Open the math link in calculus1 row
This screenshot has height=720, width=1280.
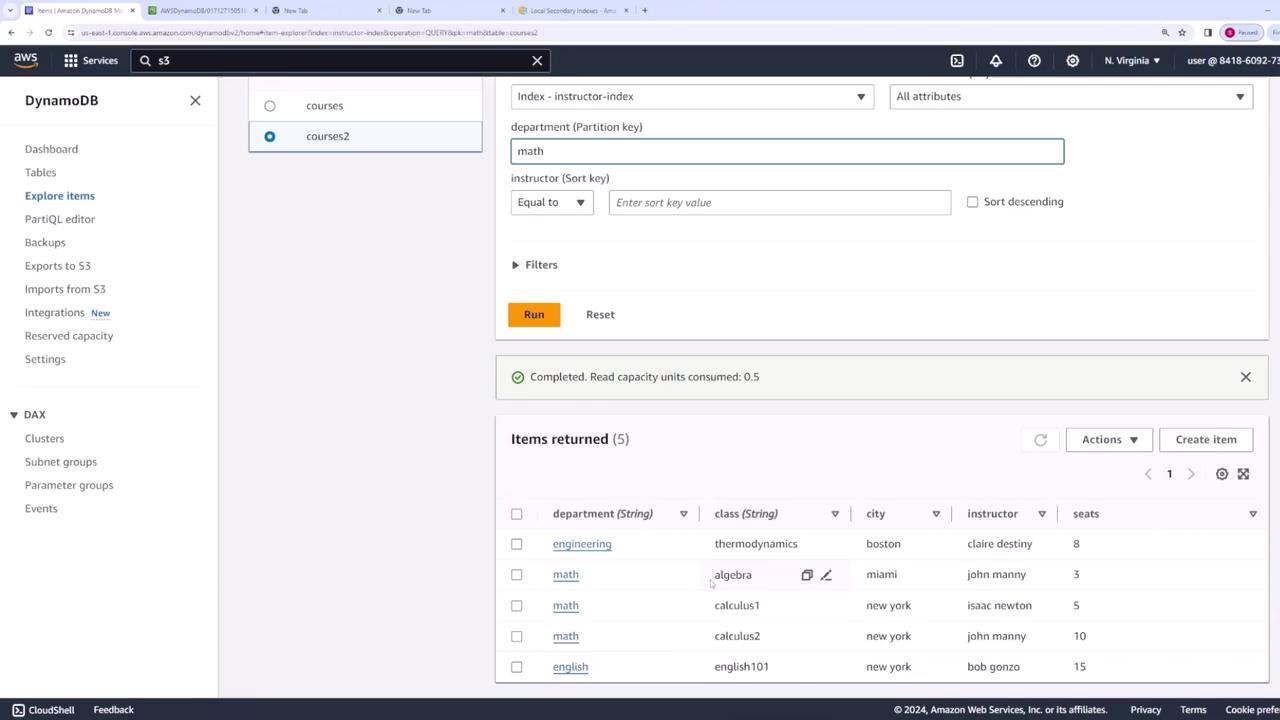tap(566, 606)
